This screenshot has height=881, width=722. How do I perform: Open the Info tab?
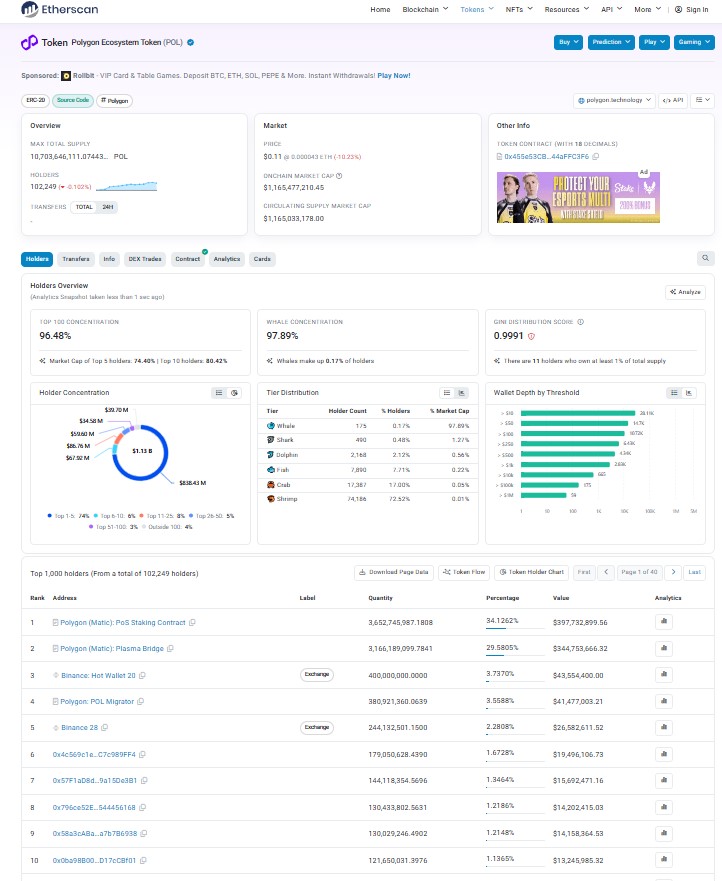[109, 259]
